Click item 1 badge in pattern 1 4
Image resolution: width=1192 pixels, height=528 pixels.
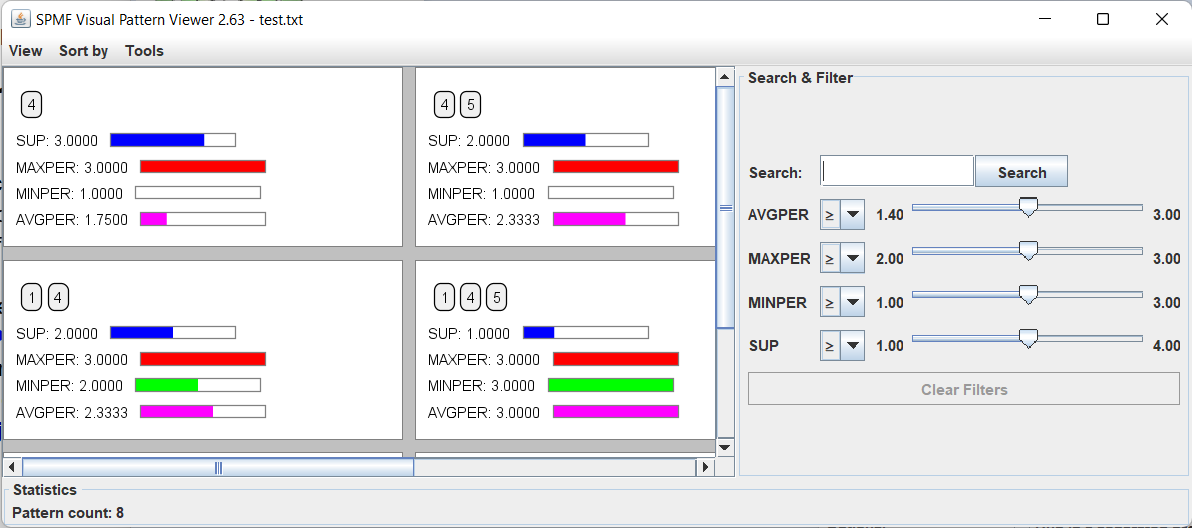click(31, 297)
